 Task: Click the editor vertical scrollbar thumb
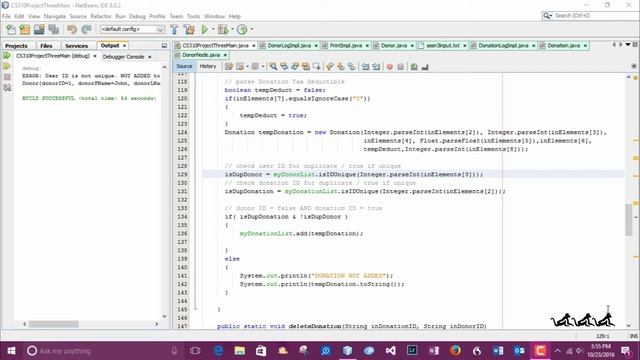[x=629, y=219]
